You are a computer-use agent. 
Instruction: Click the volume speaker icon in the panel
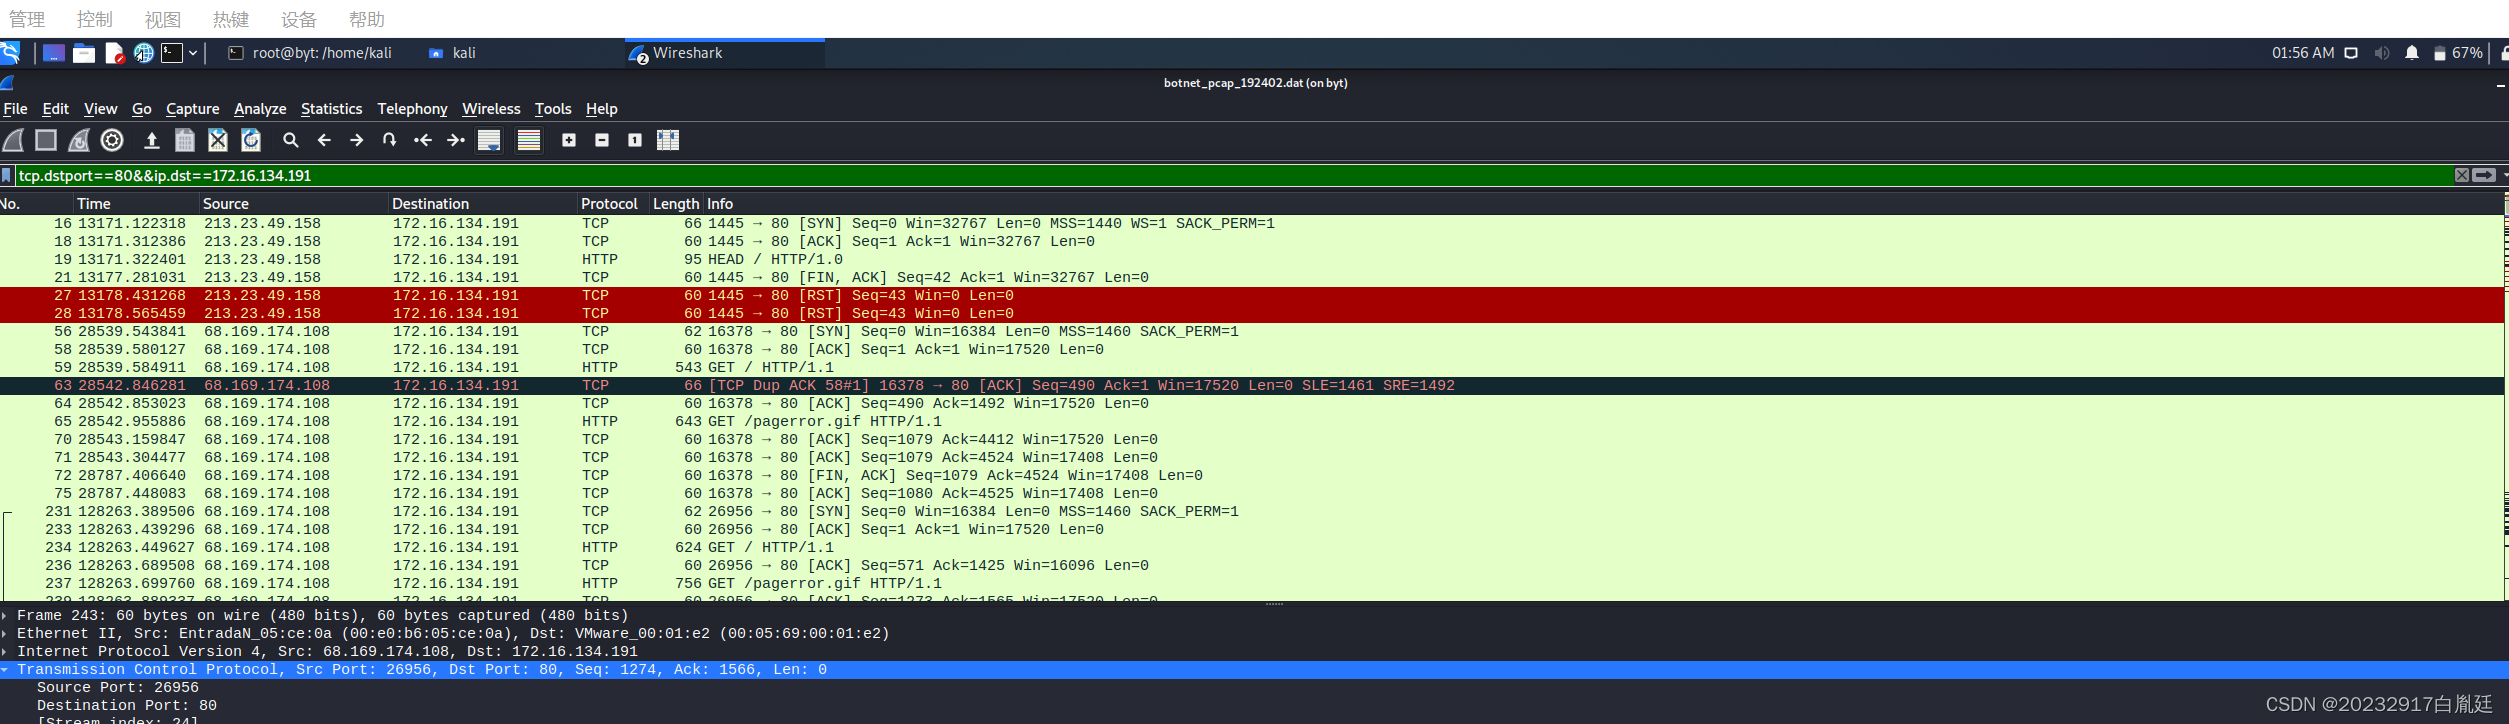[2382, 53]
